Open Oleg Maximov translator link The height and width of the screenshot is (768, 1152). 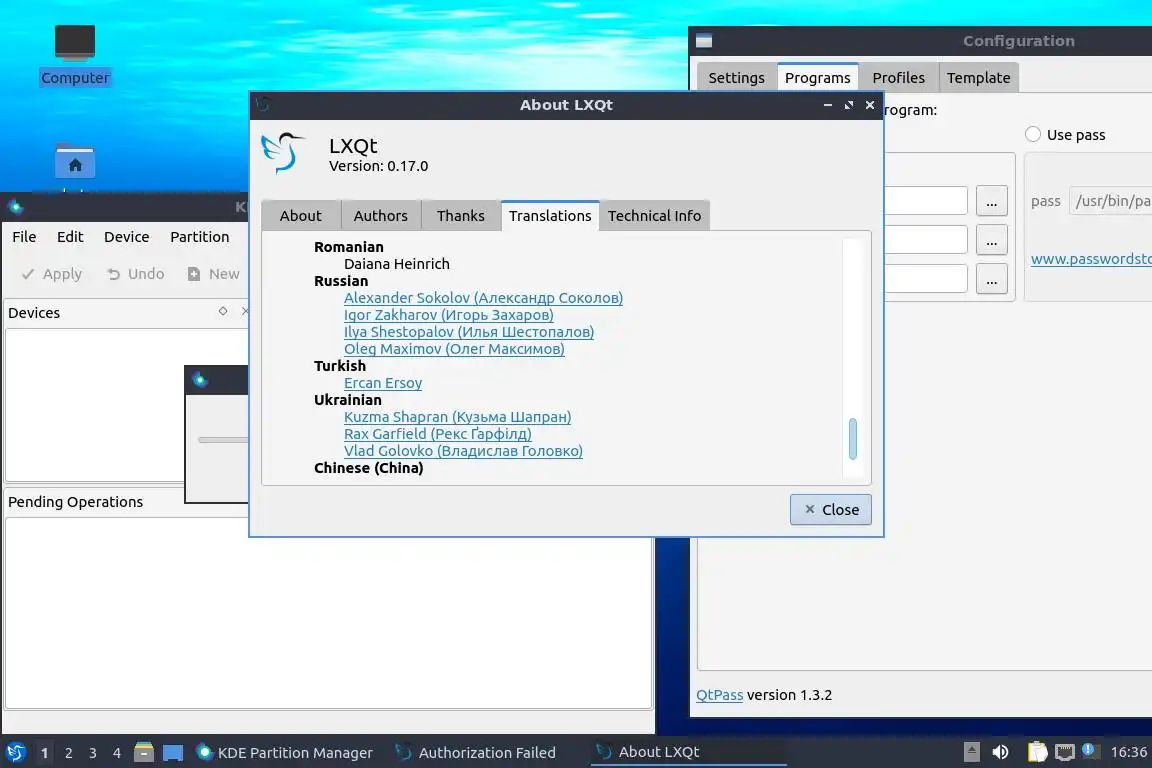454,348
